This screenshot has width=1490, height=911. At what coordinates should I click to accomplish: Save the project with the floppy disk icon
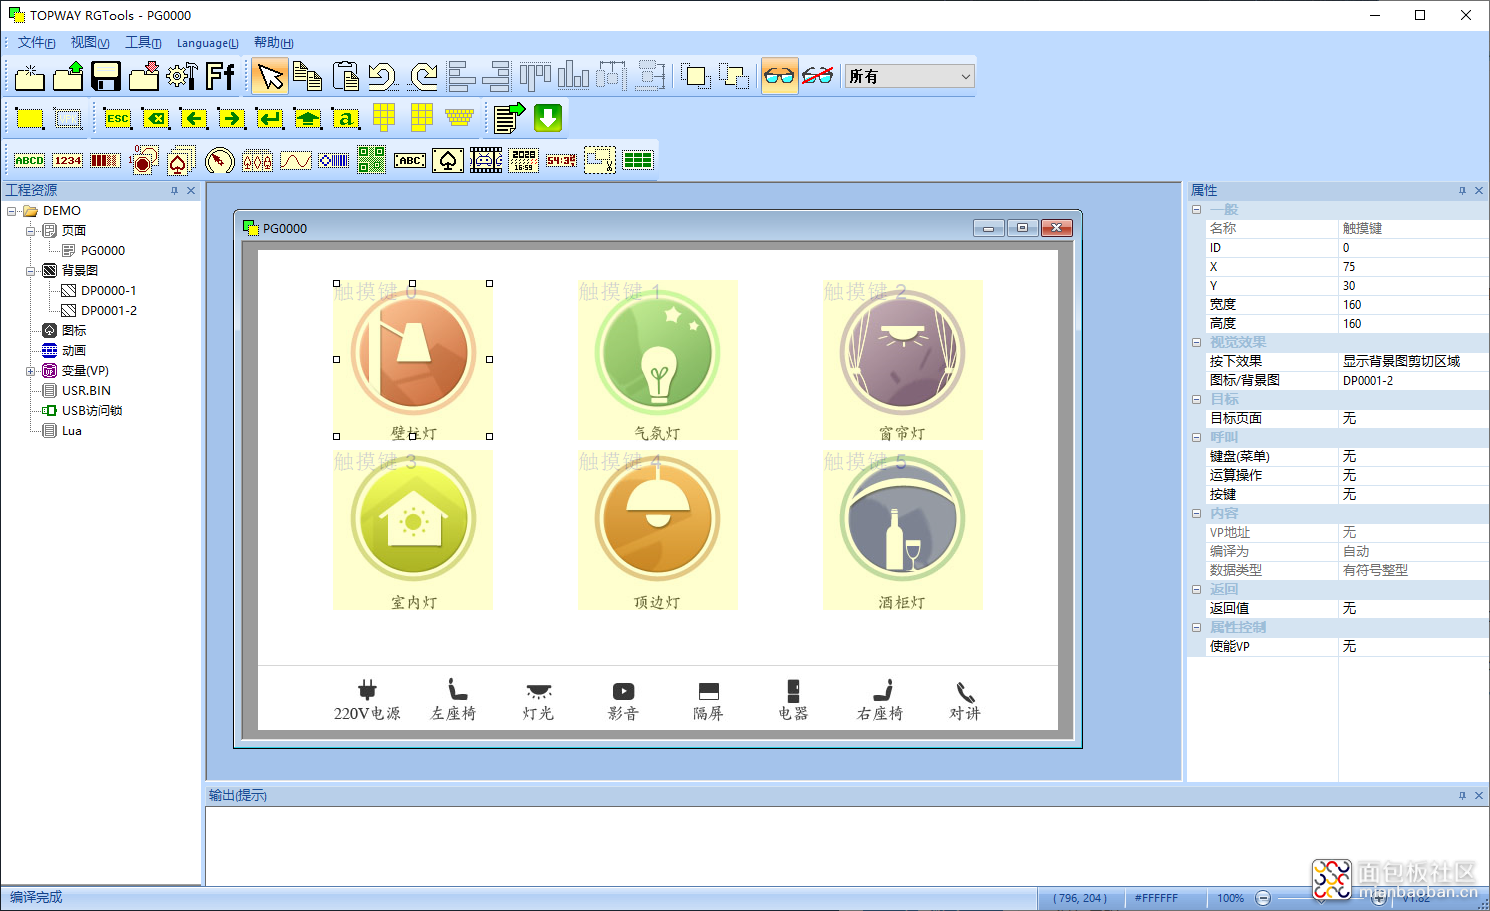coord(106,76)
